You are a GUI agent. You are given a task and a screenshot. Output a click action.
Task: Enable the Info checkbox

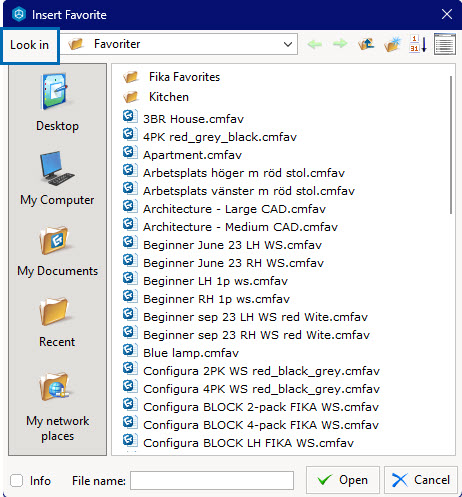[16, 481]
